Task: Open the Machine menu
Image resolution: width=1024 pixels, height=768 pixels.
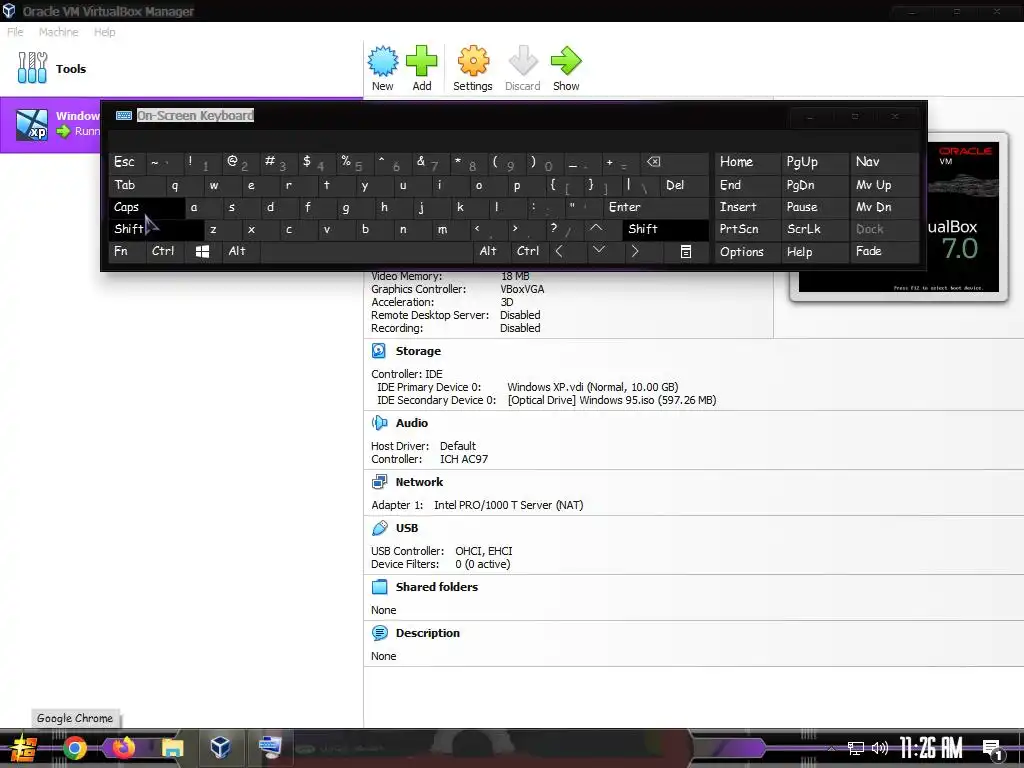Action: click(x=58, y=32)
